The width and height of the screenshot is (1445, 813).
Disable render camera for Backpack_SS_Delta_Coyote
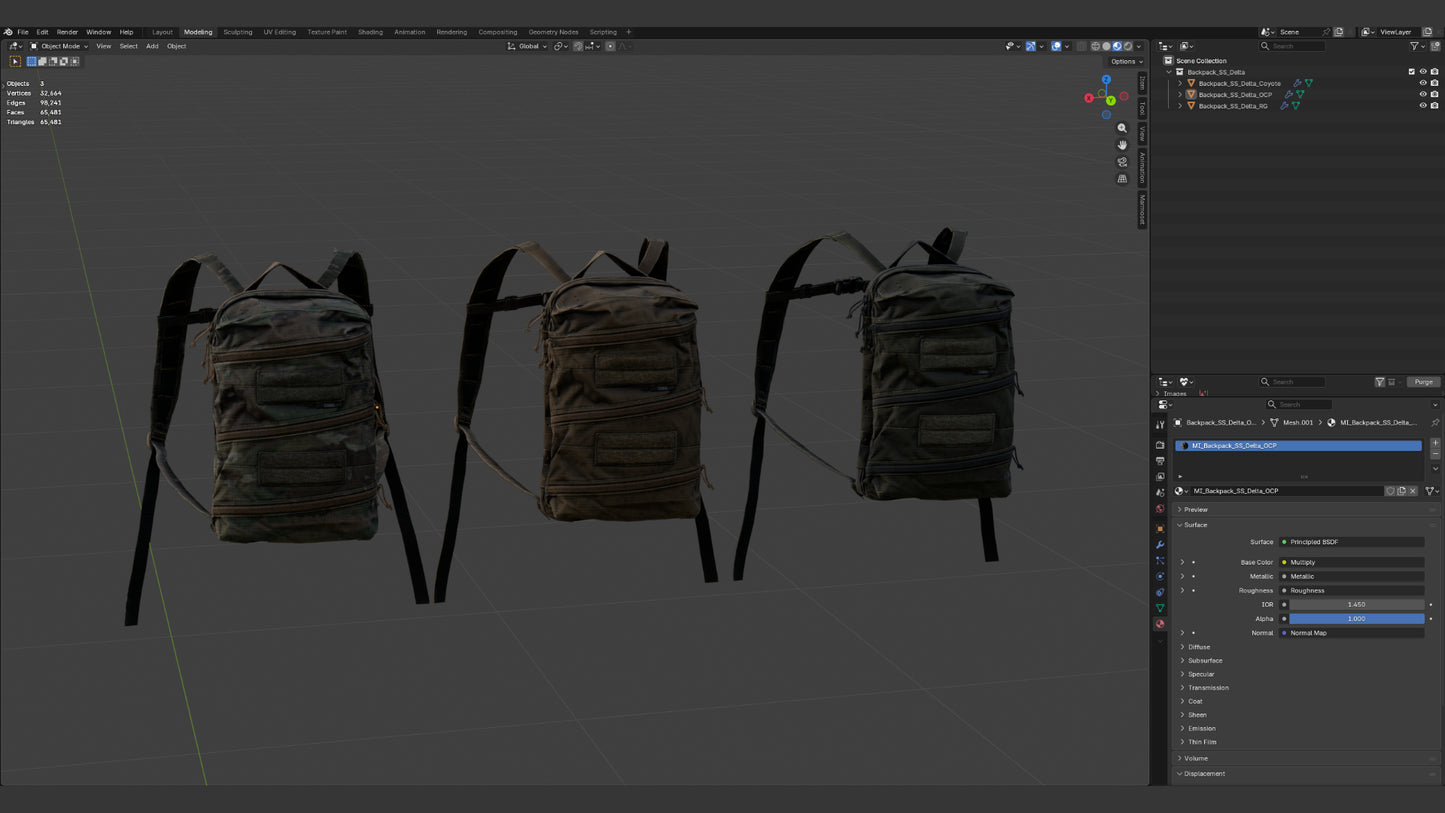coord(1435,84)
